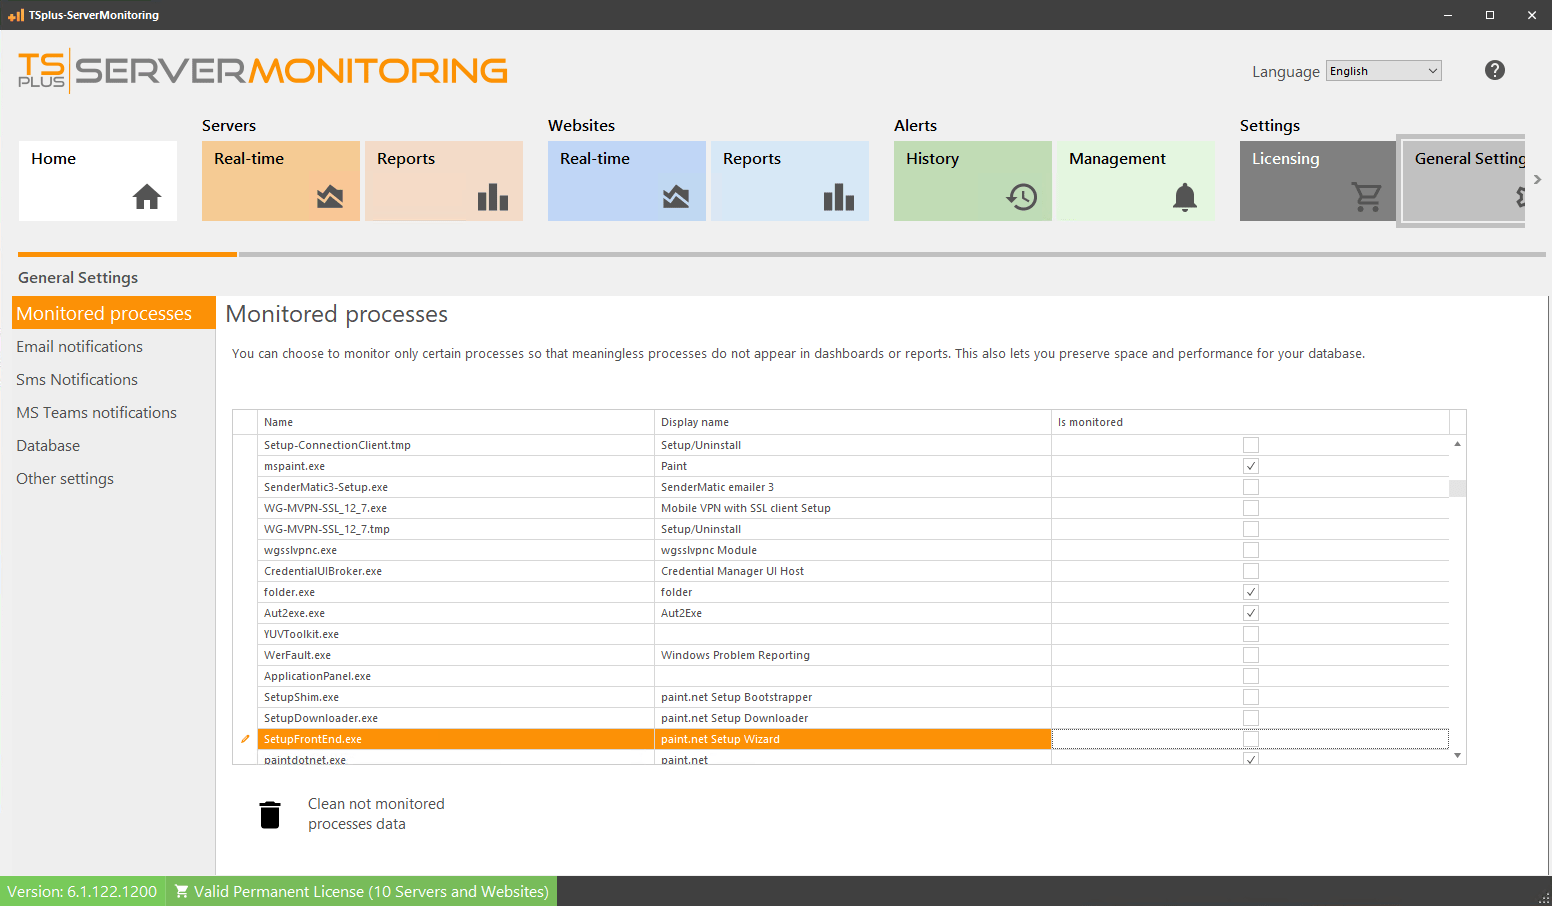Click the trash can clean icon
Screen dimensions: 1552x906
click(270, 815)
